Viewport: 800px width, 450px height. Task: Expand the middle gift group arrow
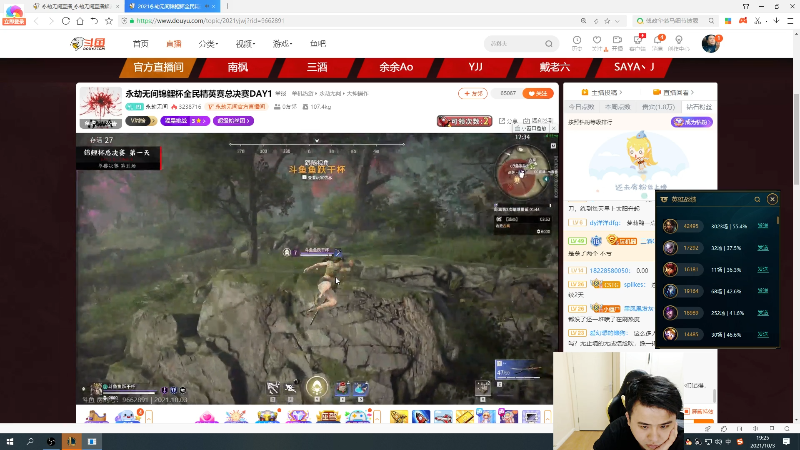click(x=377, y=417)
